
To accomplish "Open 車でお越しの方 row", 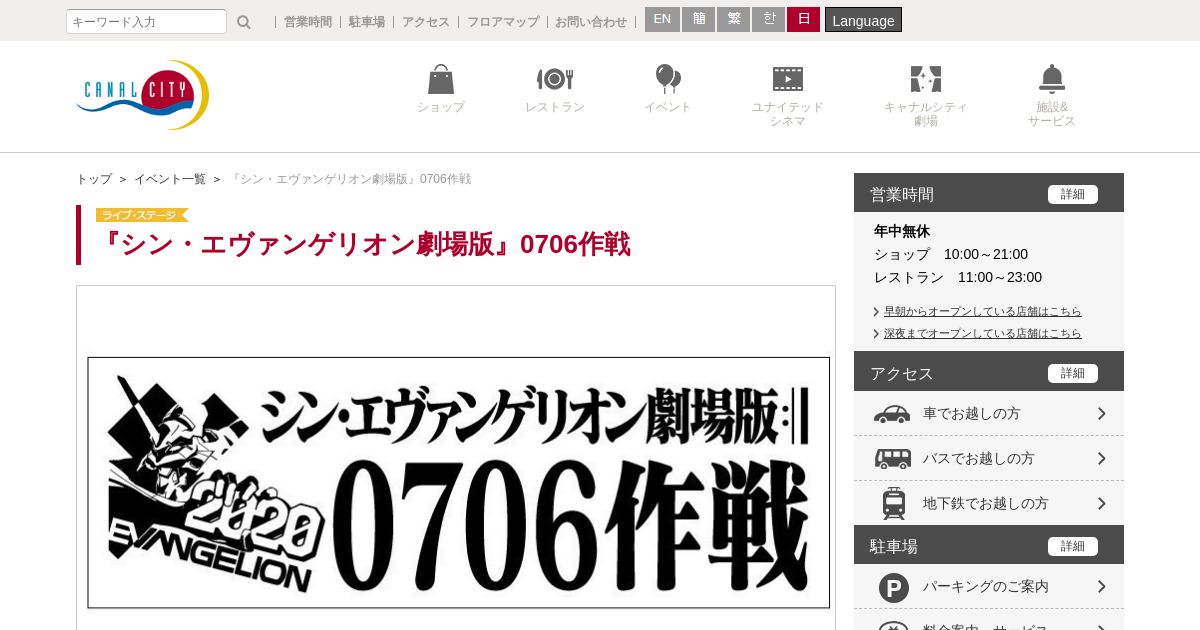I will coord(989,413).
